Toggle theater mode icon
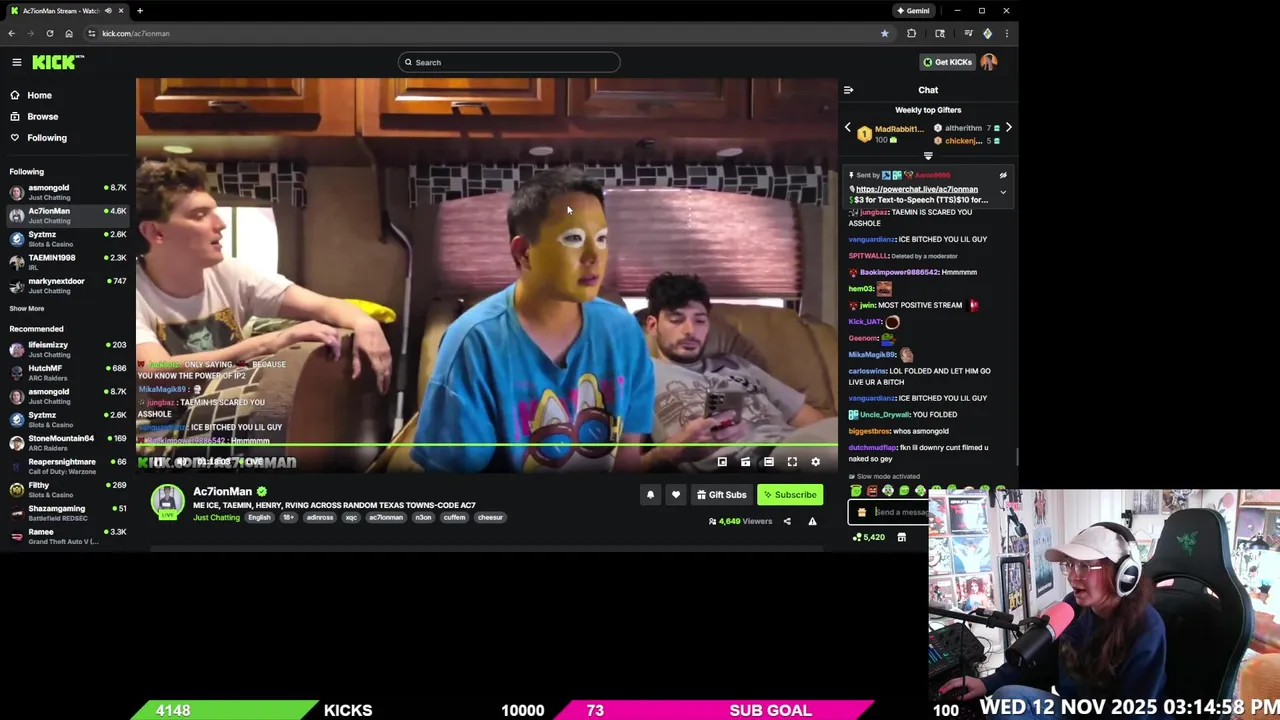The height and width of the screenshot is (720, 1280). pos(768,462)
